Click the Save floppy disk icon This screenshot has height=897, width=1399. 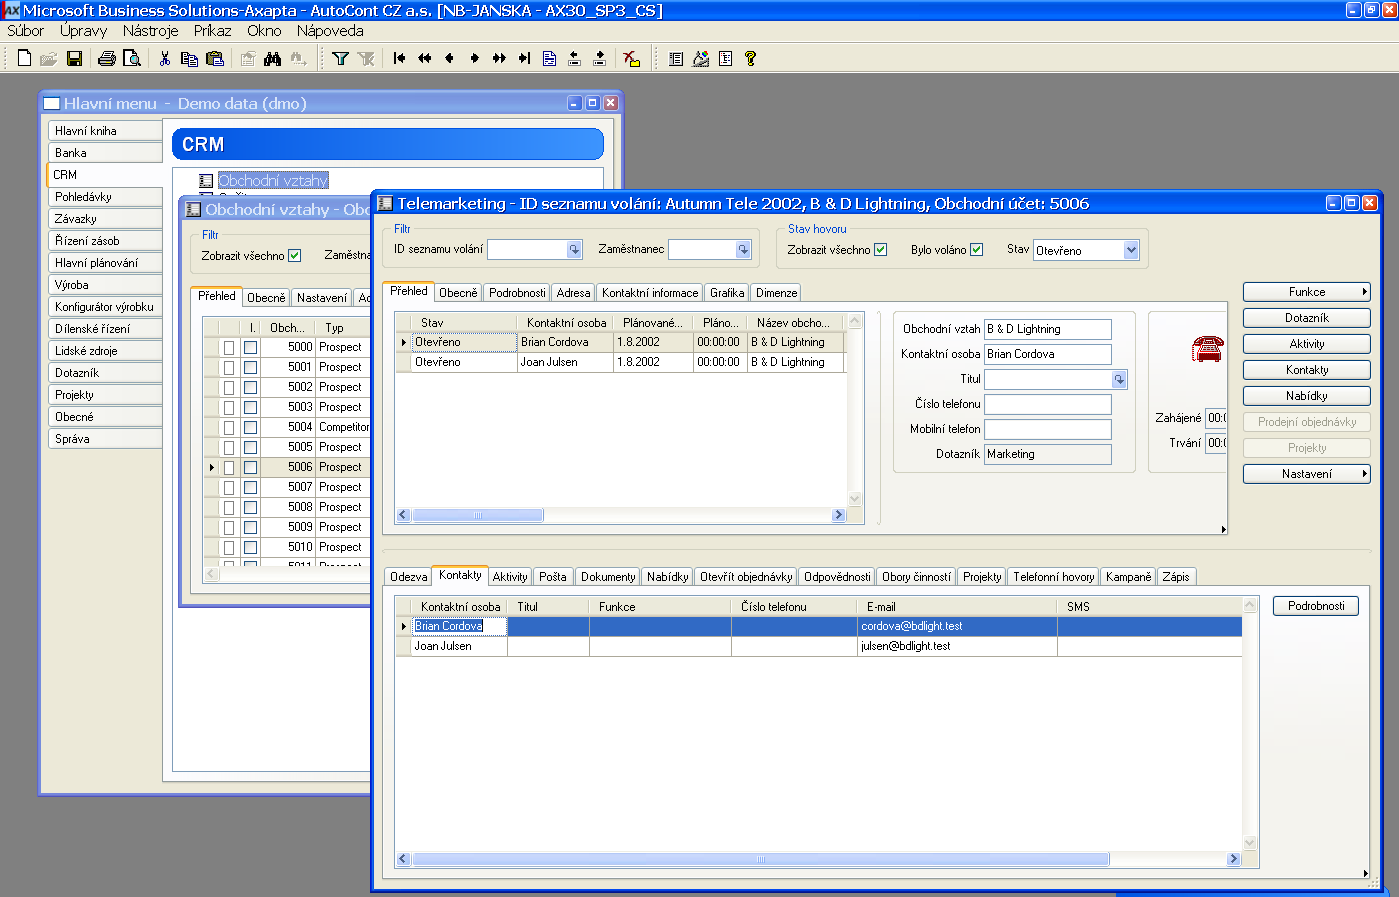tap(74, 58)
